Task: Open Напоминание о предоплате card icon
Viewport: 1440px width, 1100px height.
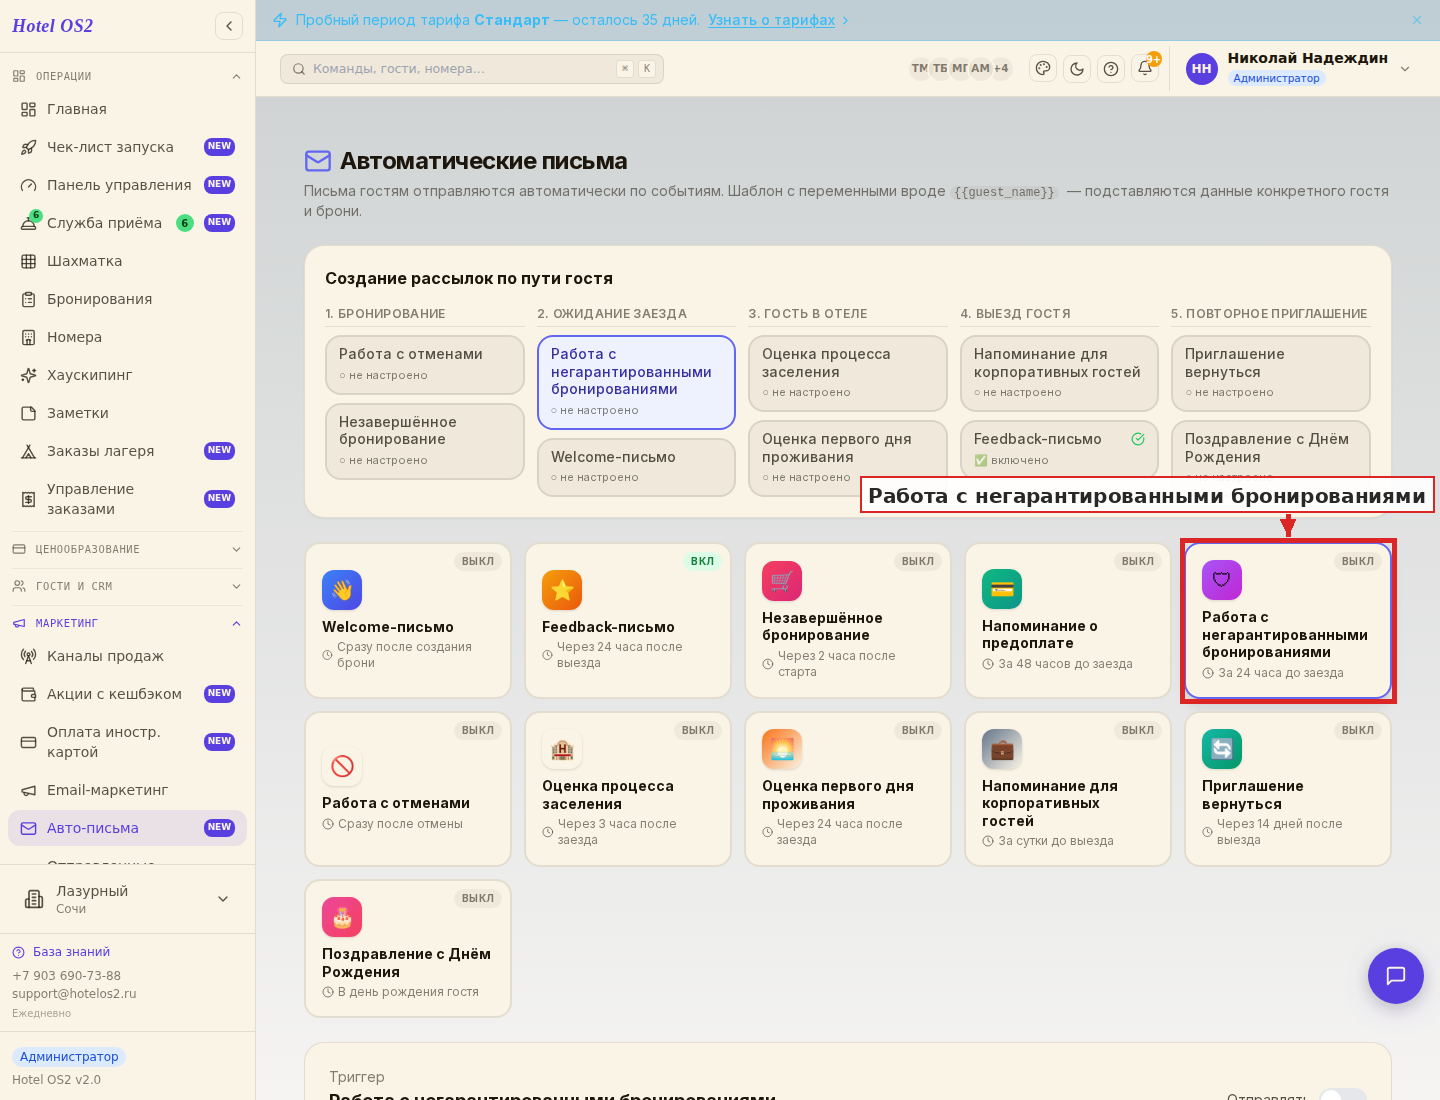Action: 1002,589
